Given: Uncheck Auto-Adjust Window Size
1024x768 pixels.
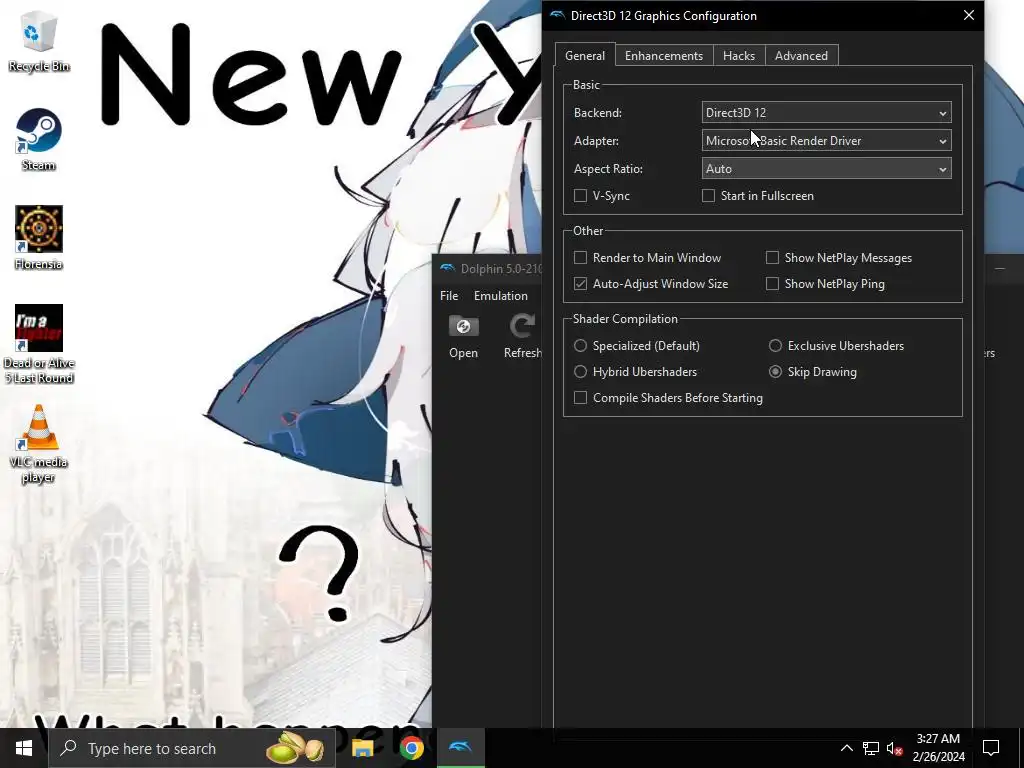Looking at the screenshot, I should [x=580, y=284].
